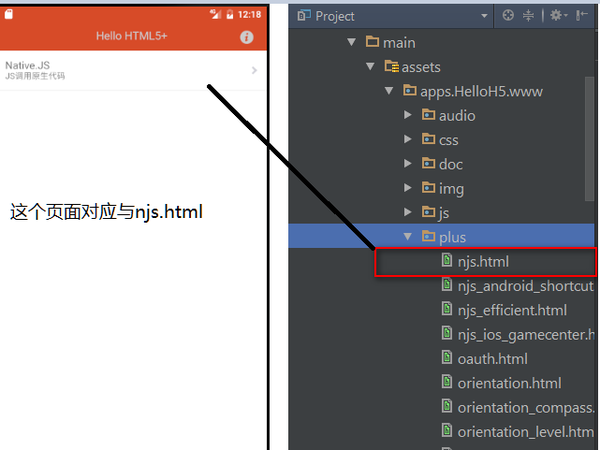Select oauth.html in the tree
Viewport: 600px width, 450px height.
[493, 359]
